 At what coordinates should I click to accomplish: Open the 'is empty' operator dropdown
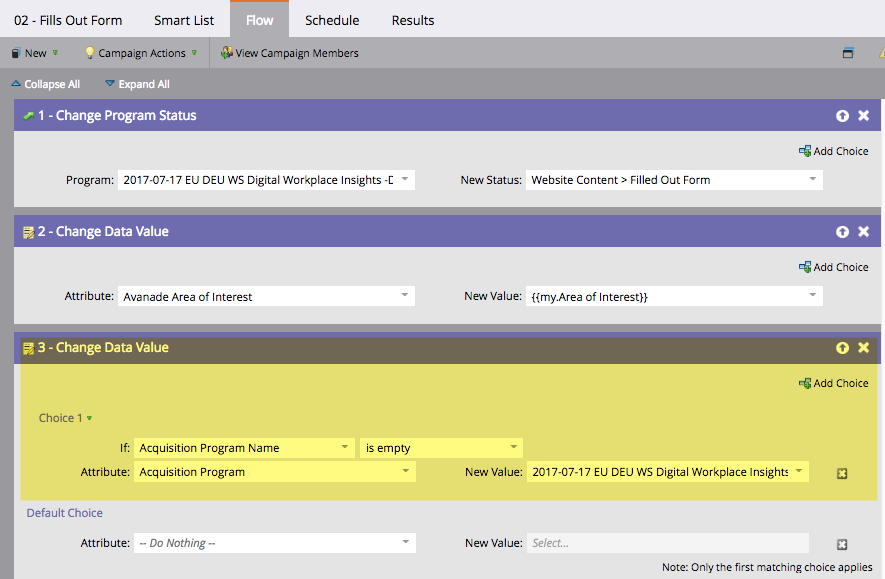coord(441,448)
